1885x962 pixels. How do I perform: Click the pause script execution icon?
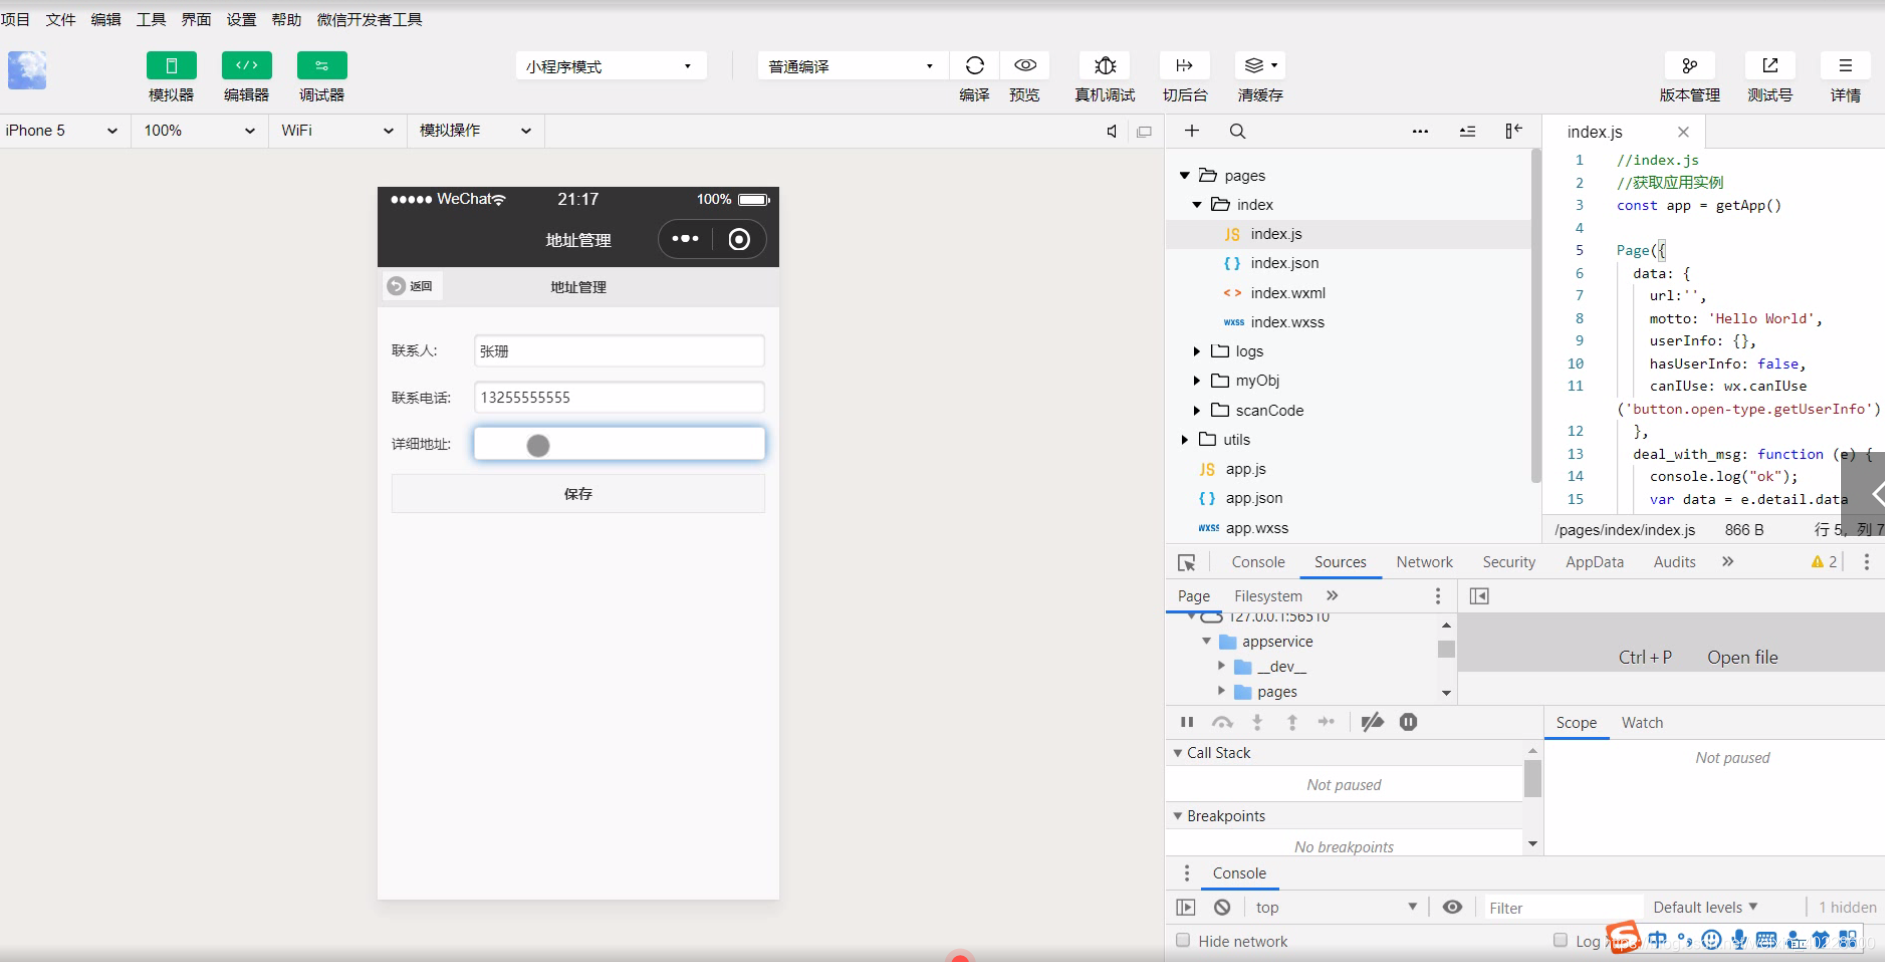(x=1187, y=722)
